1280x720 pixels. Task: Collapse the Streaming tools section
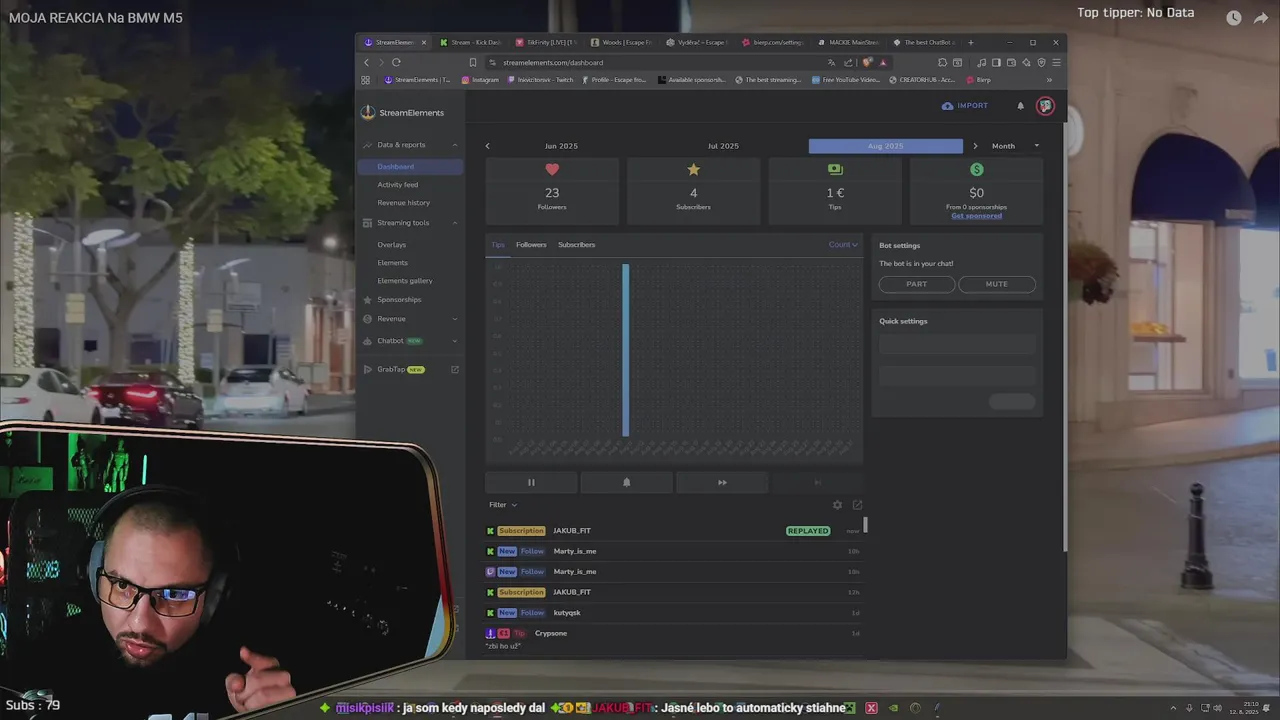411,223
